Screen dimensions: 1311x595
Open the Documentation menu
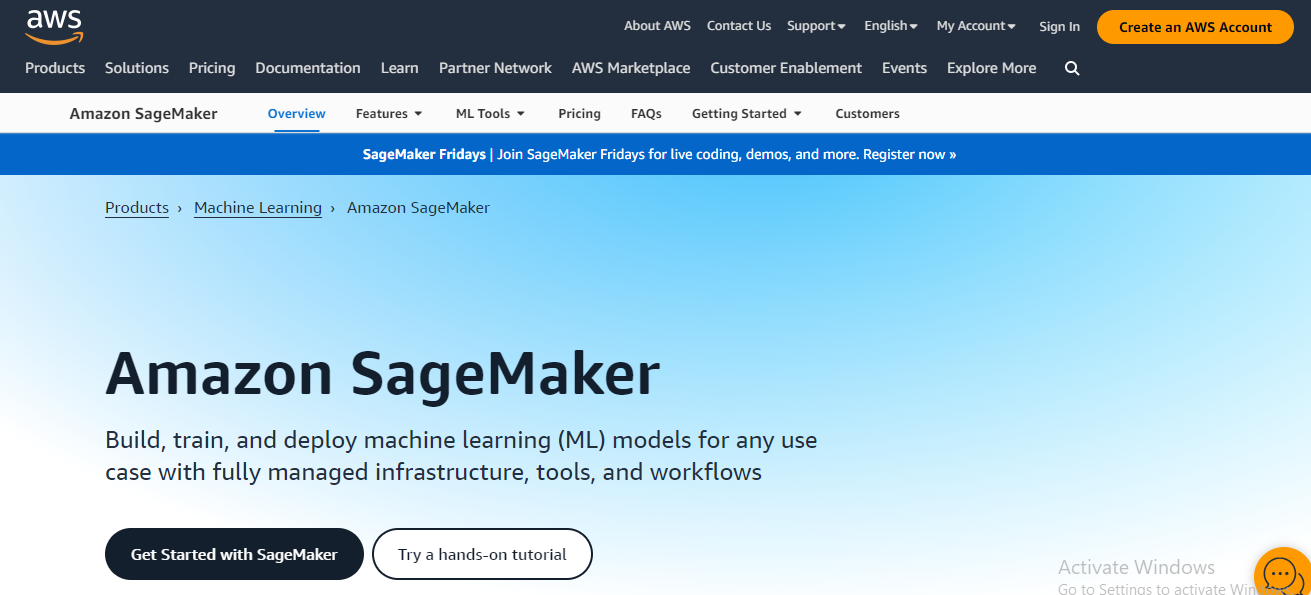pos(308,68)
